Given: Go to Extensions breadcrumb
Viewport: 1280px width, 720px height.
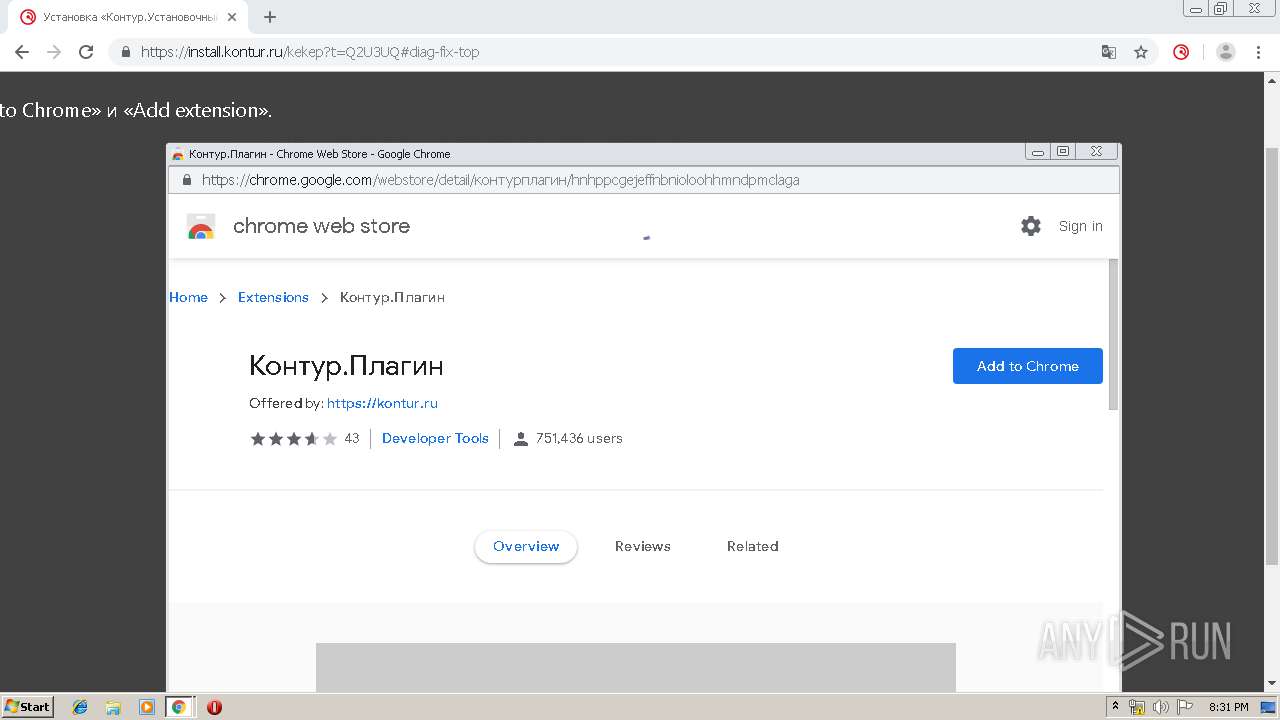Looking at the screenshot, I should 273,297.
